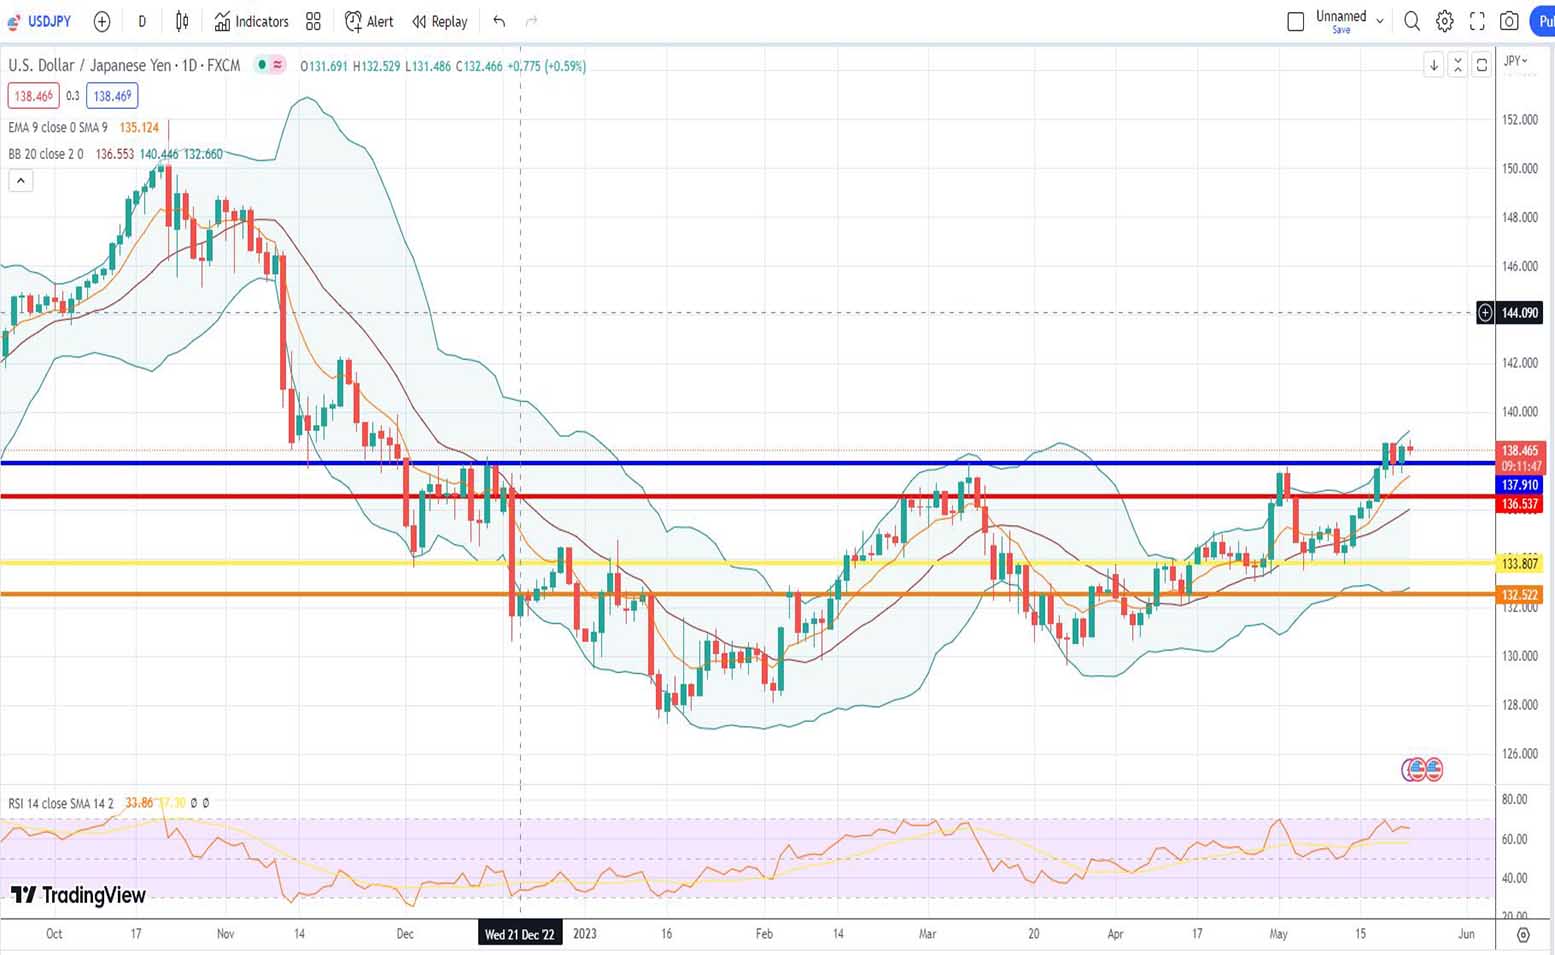Click the add symbol plus icon
This screenshot has width=1555, height=955.
click(102, 21)
